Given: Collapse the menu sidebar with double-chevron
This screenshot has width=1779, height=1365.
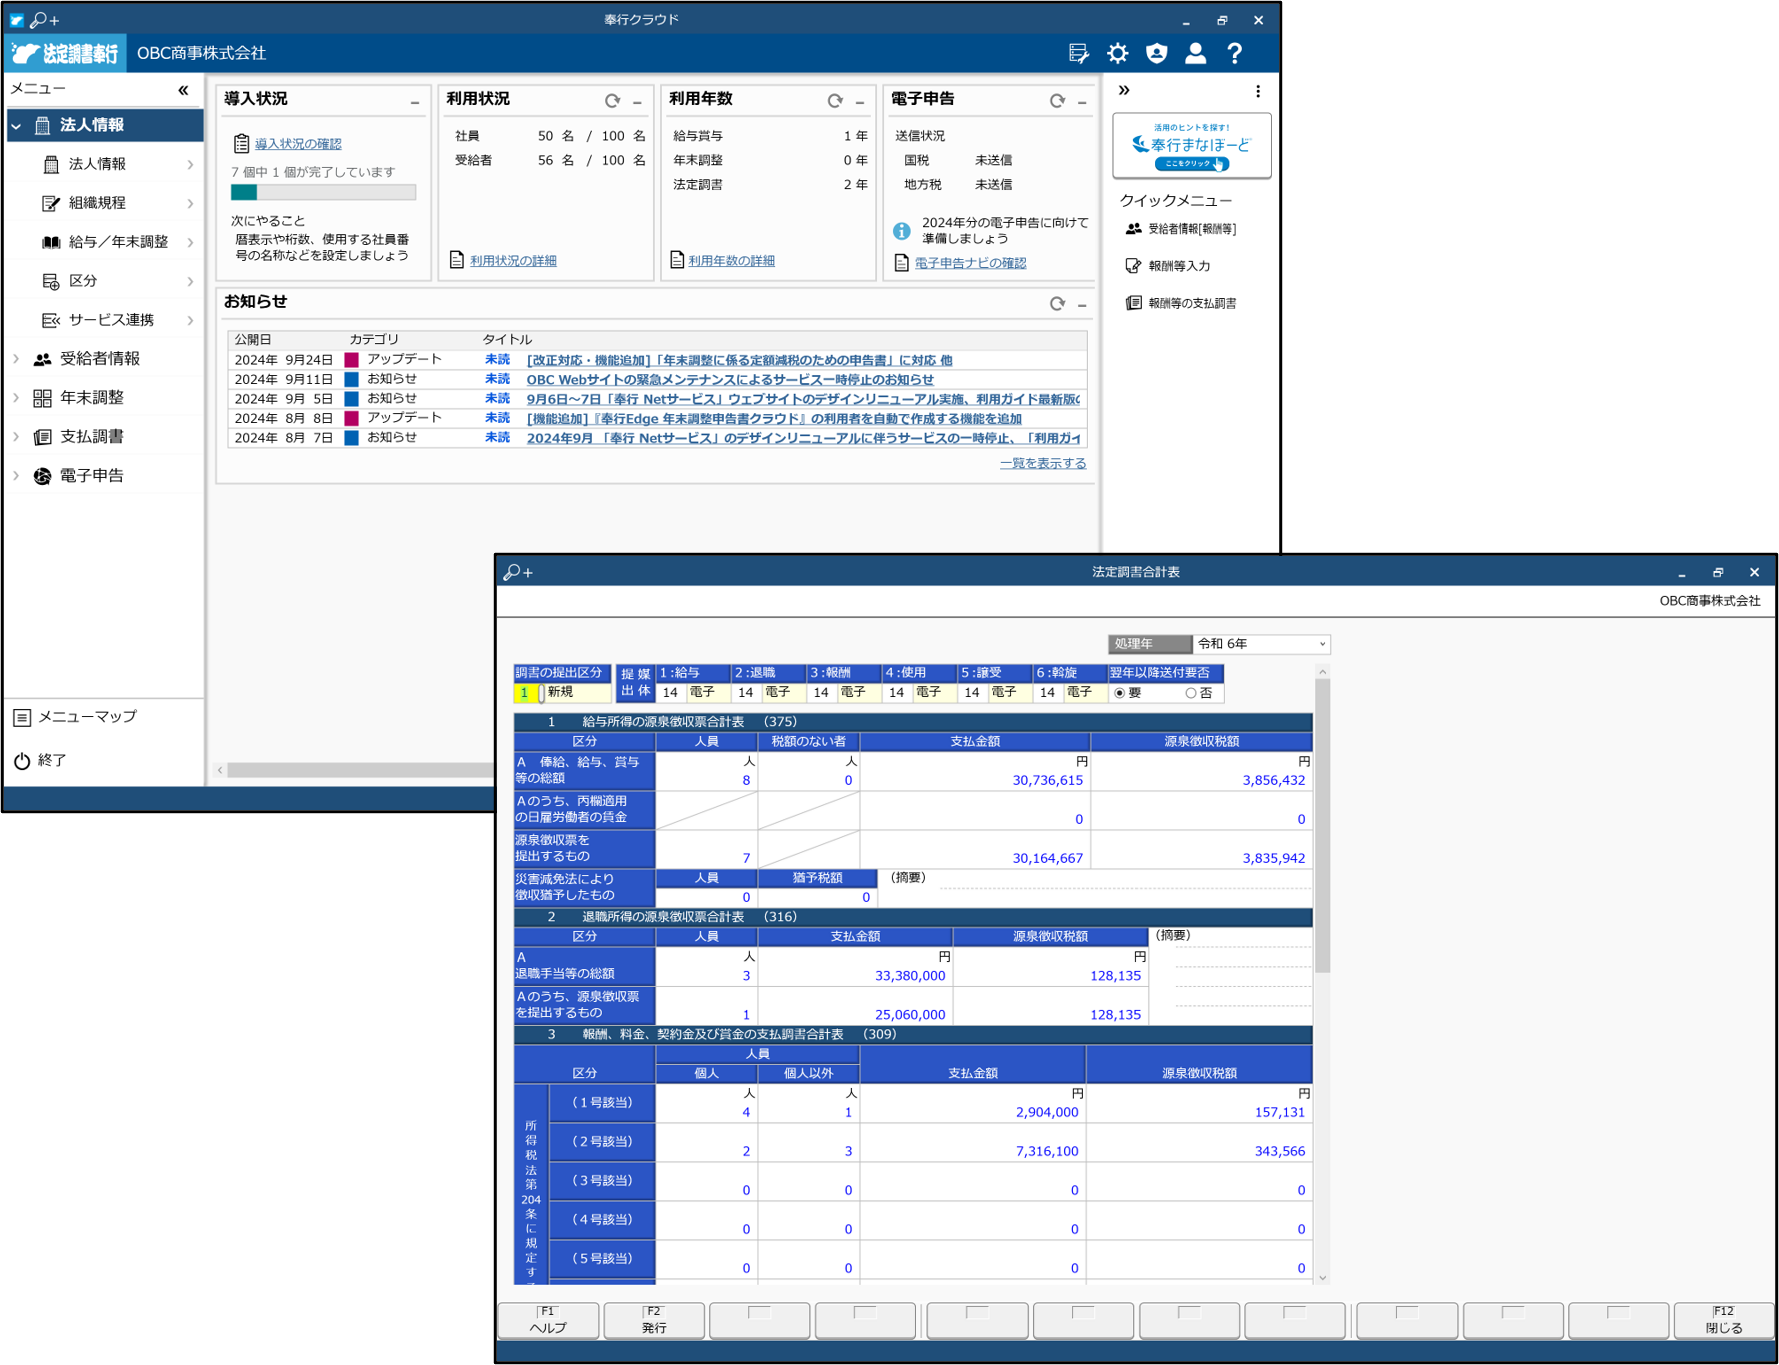Looking at the screenshot, I should coord(183,90).
